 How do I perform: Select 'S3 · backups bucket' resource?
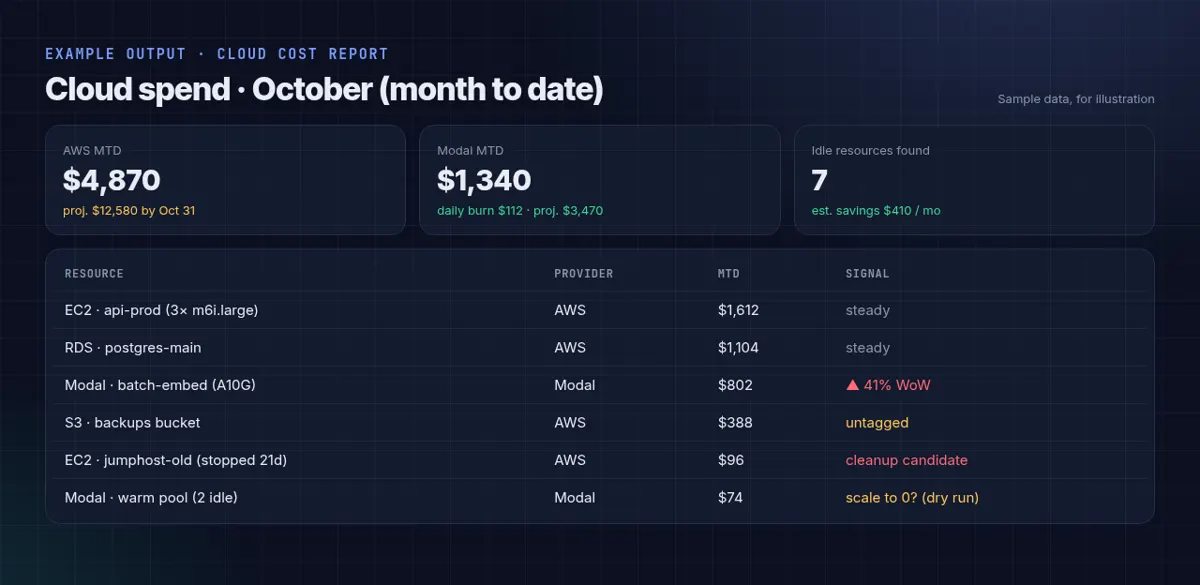tap(132, 423)
